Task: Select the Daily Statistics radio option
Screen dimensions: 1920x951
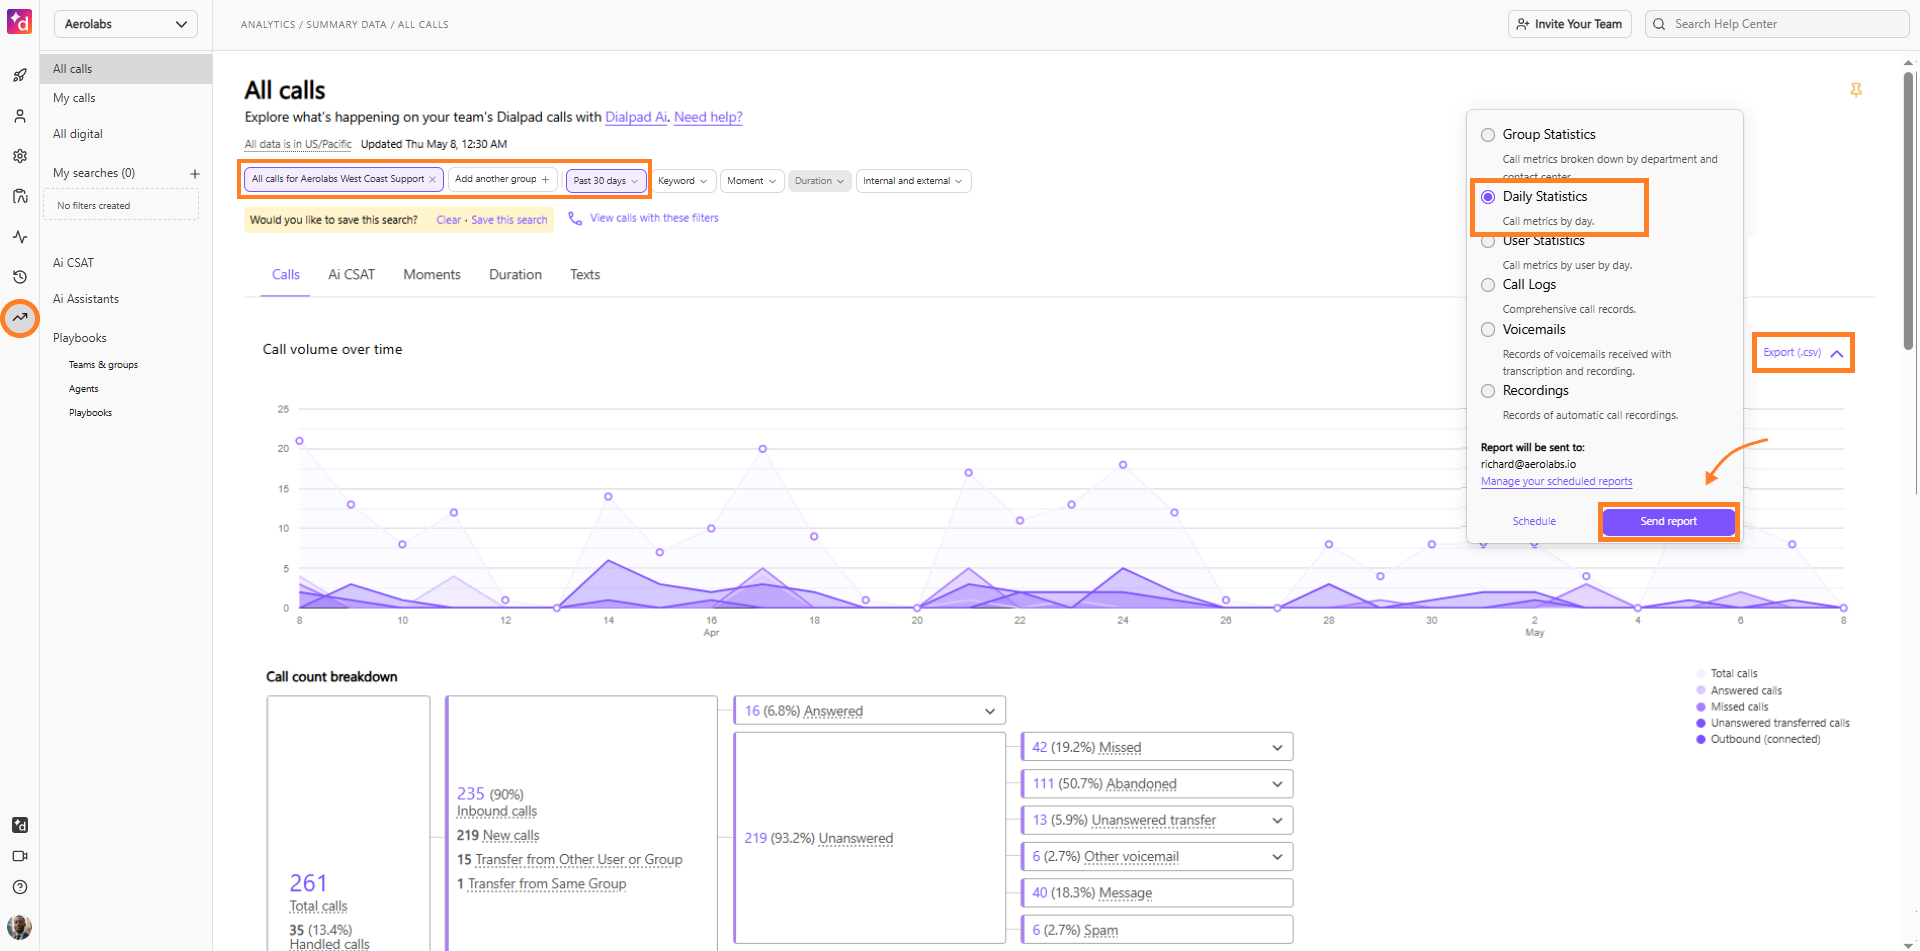Action: (1488, 197)
